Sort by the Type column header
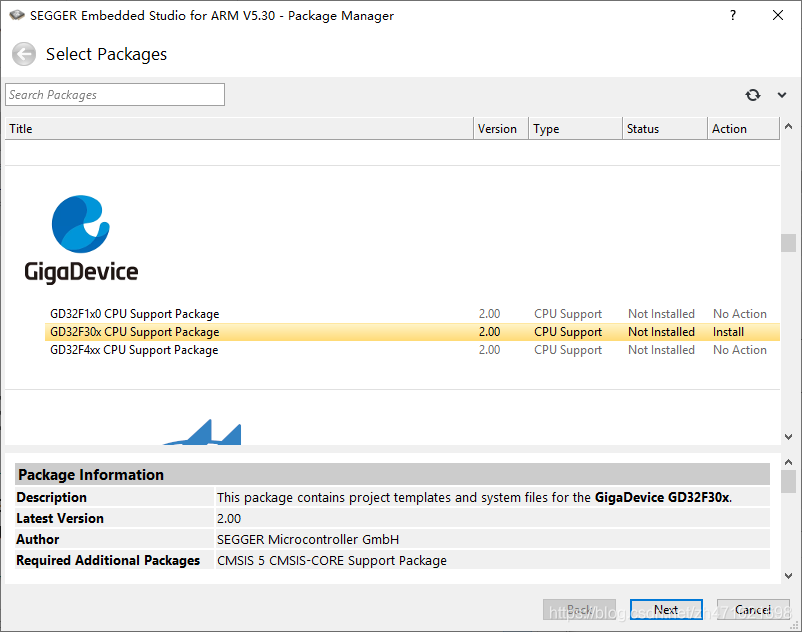This screenshot has width=802, height=632. pyautogui.click(x=575, y=129)
